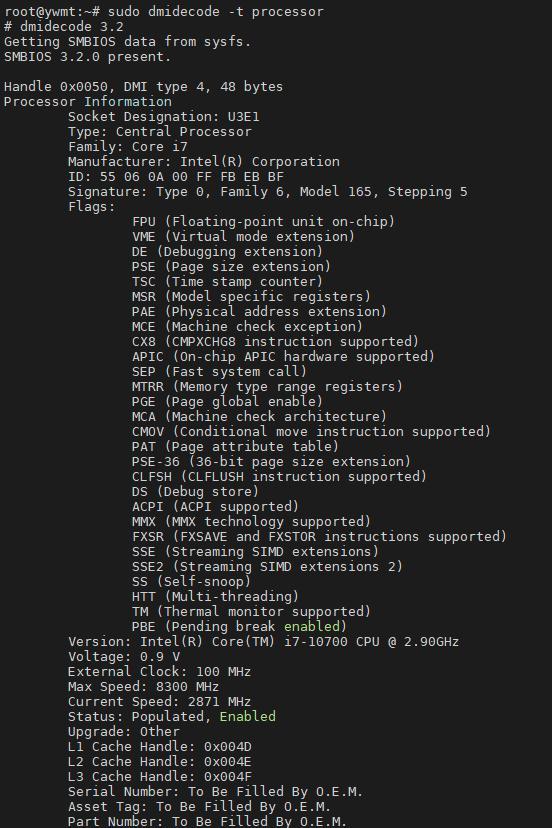Viewport: 552px width, 828px height.
Task: Click the FXSR instructions supported flag
Action: [x=320, y=537]
